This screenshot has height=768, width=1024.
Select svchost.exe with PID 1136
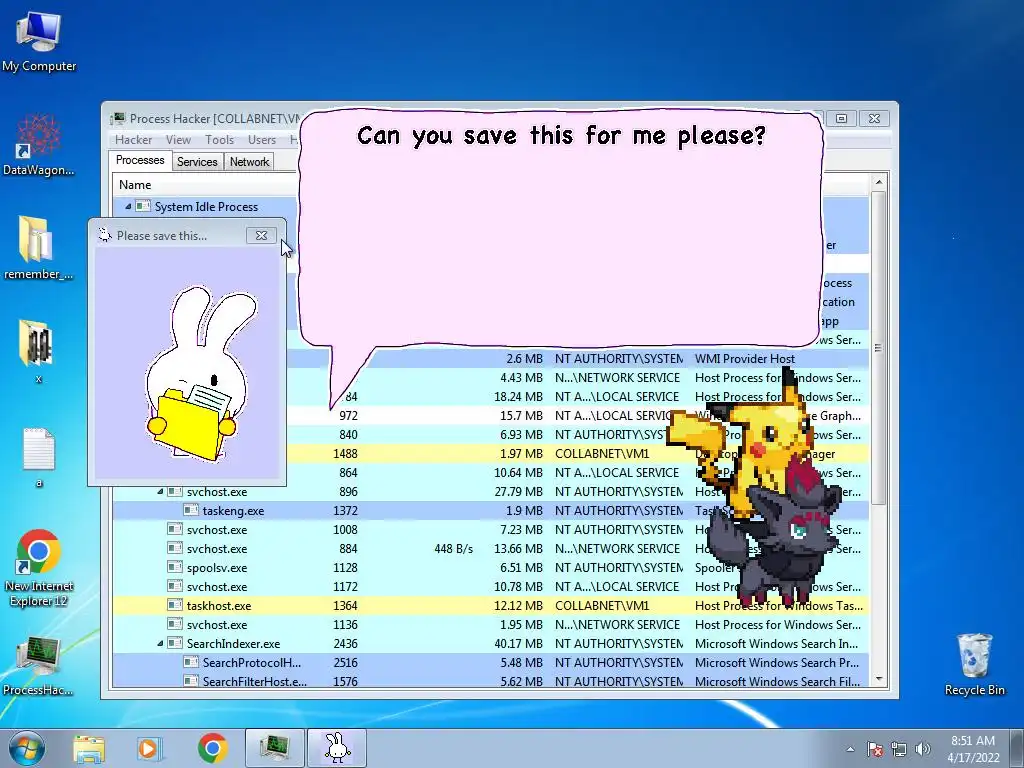coord(491,624)
